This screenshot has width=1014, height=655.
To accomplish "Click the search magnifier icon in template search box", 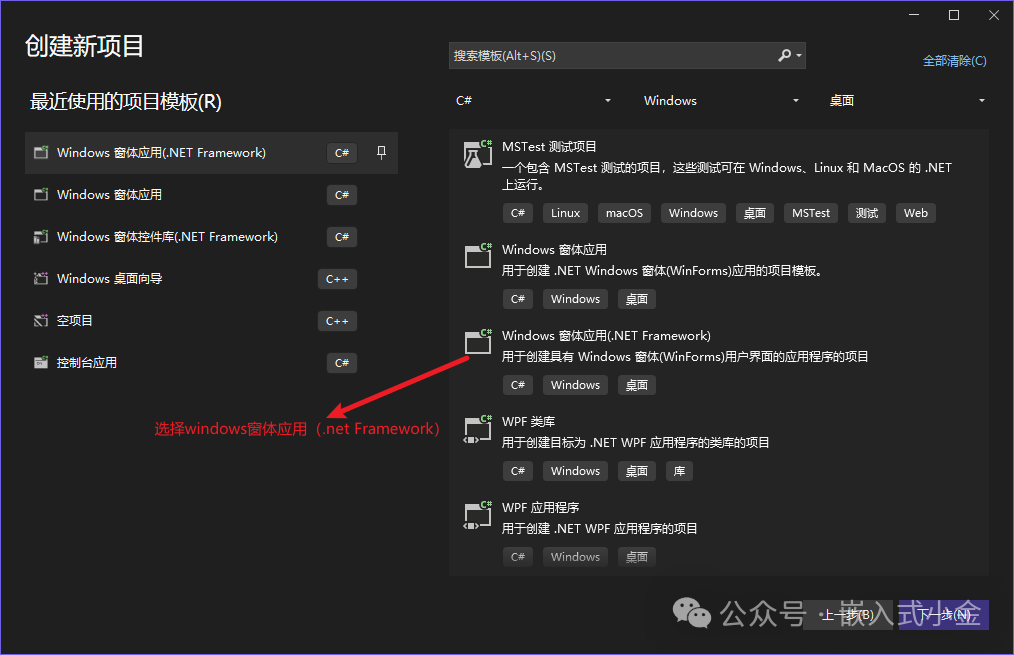I will click(x=784, y=56).
